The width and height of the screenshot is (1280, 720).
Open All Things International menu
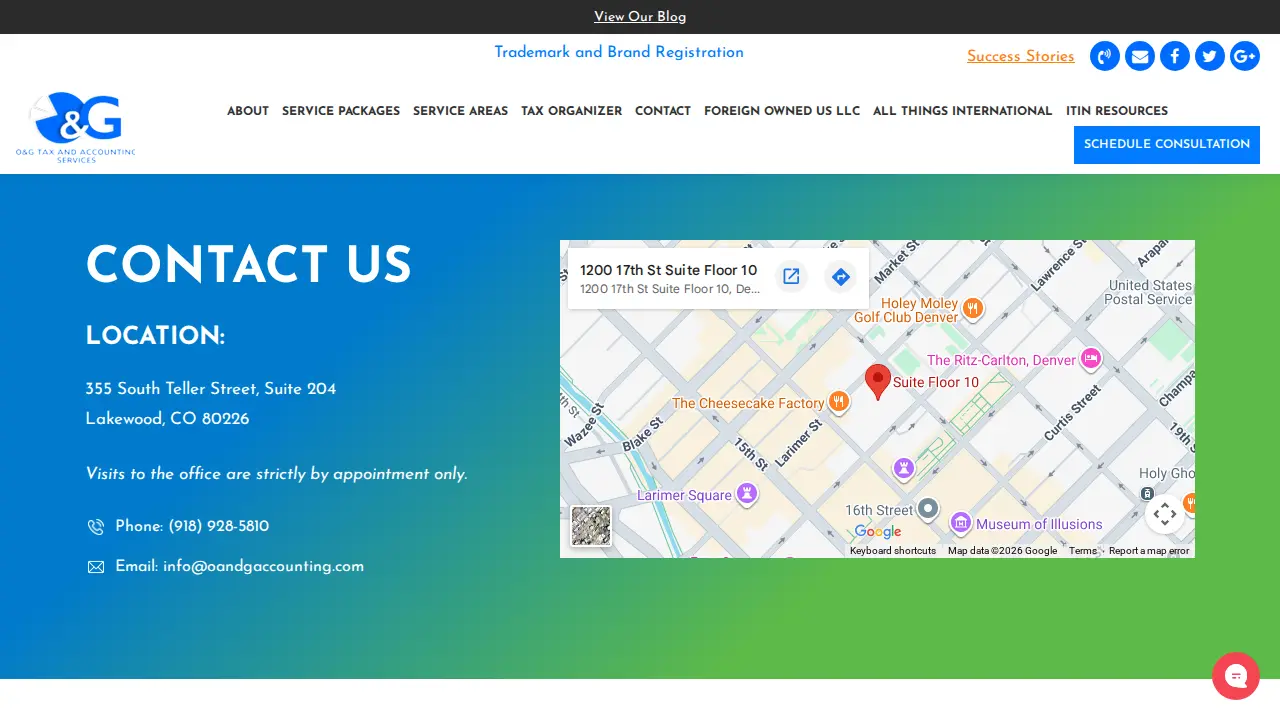point(962,111)
